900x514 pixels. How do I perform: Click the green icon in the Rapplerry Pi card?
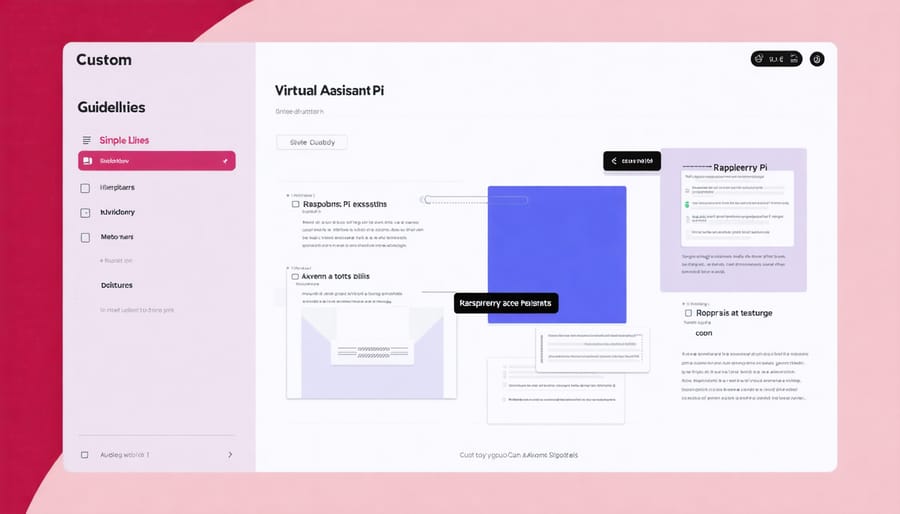click(686, 204)
